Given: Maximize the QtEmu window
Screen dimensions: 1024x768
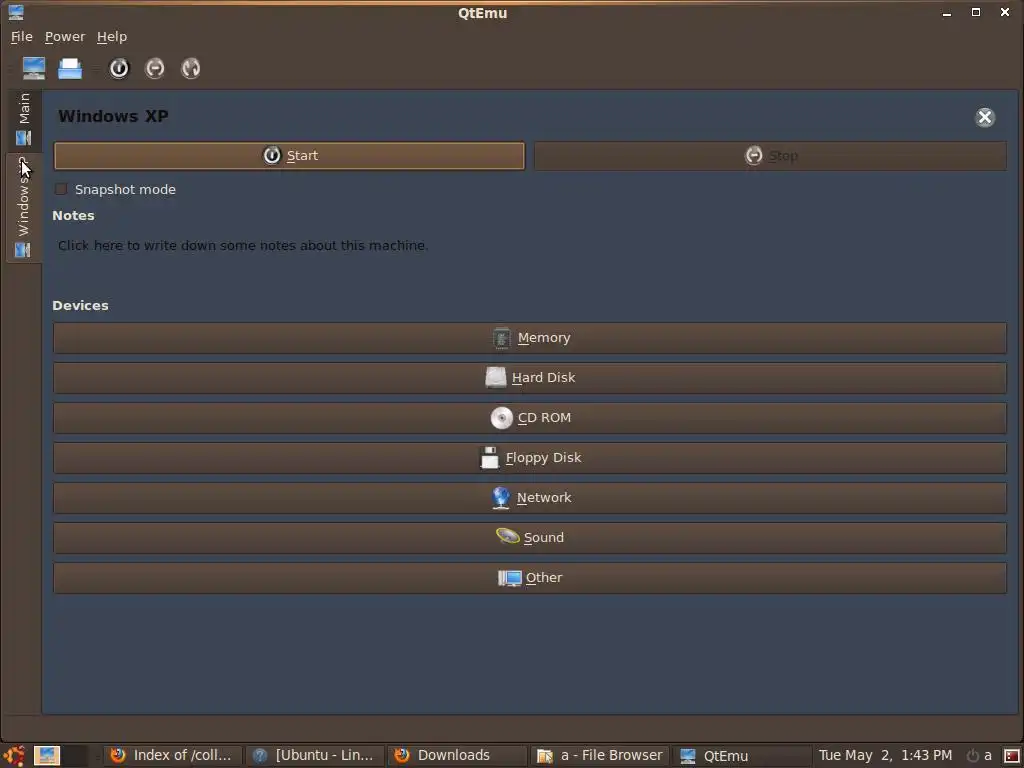Looking at the screenshot, I should (976, 12).
